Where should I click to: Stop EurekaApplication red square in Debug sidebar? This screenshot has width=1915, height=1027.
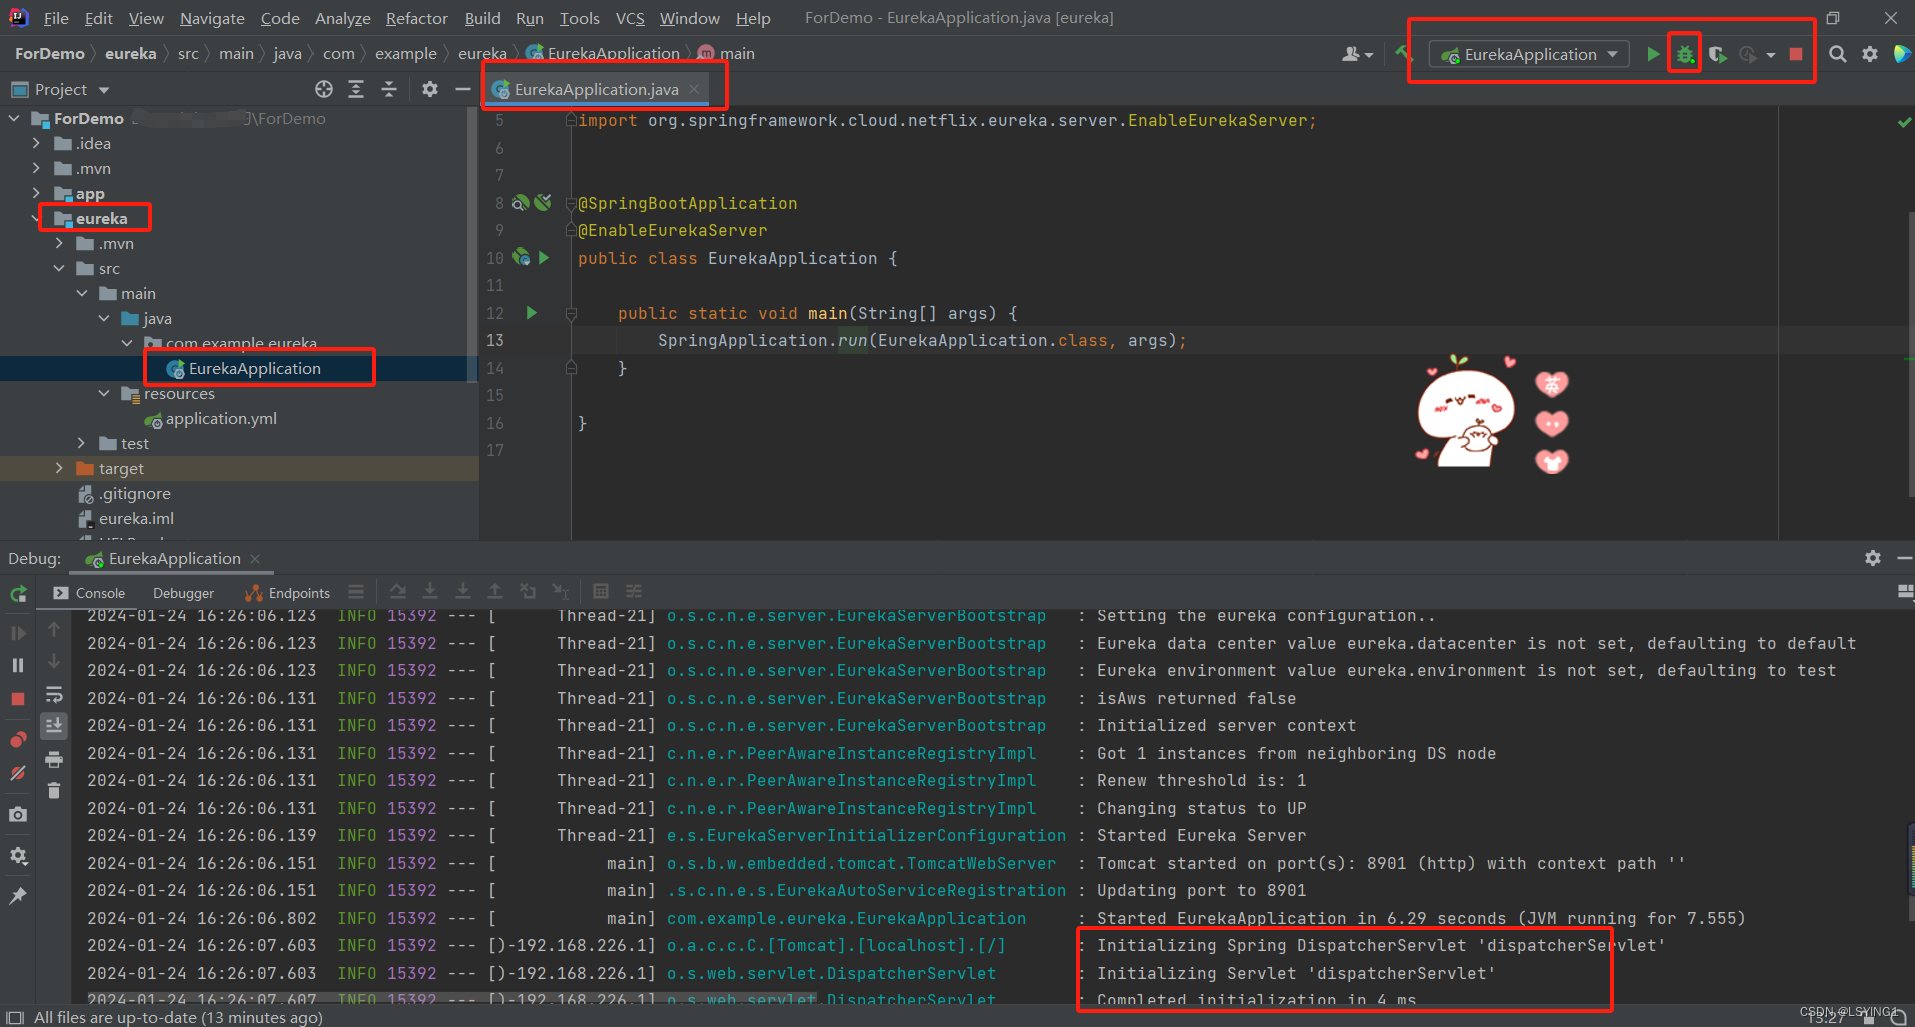(x=18, y=699)
